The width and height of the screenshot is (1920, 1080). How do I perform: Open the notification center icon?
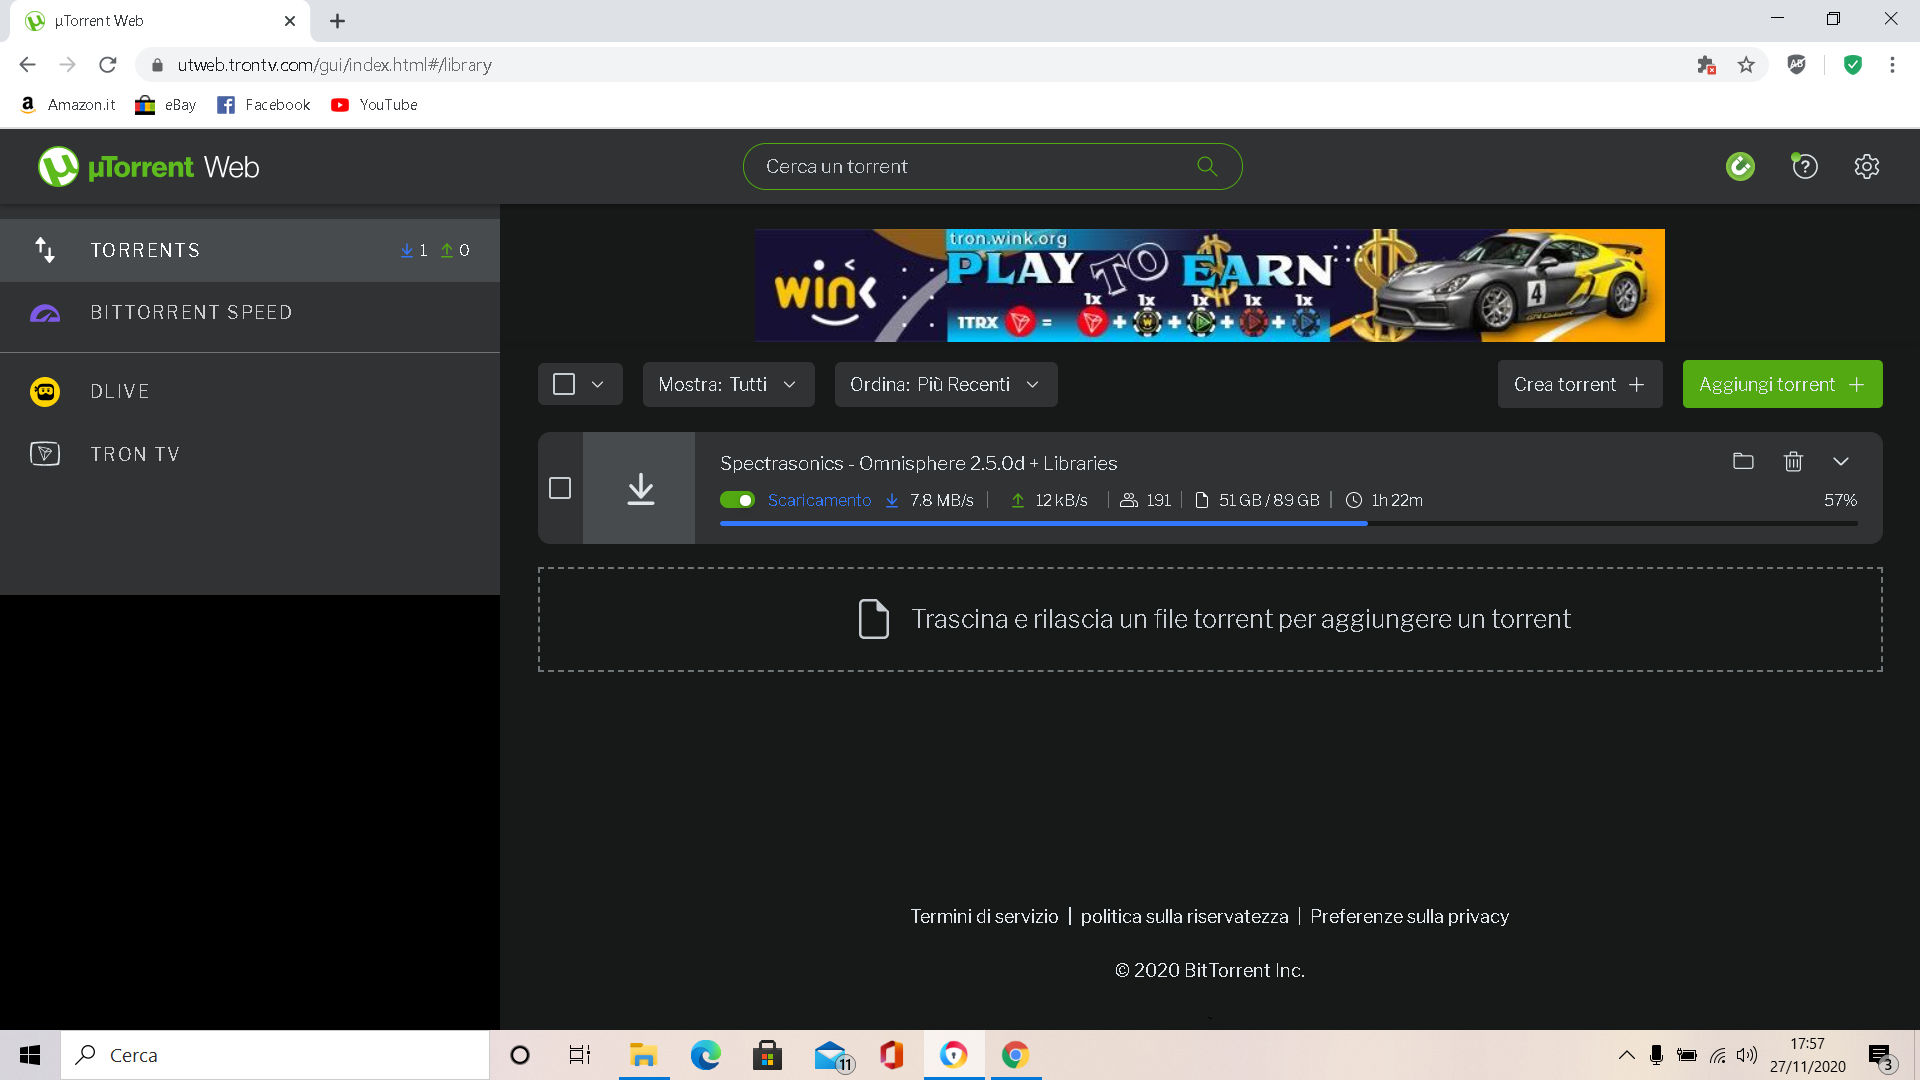(1880, 1055)
